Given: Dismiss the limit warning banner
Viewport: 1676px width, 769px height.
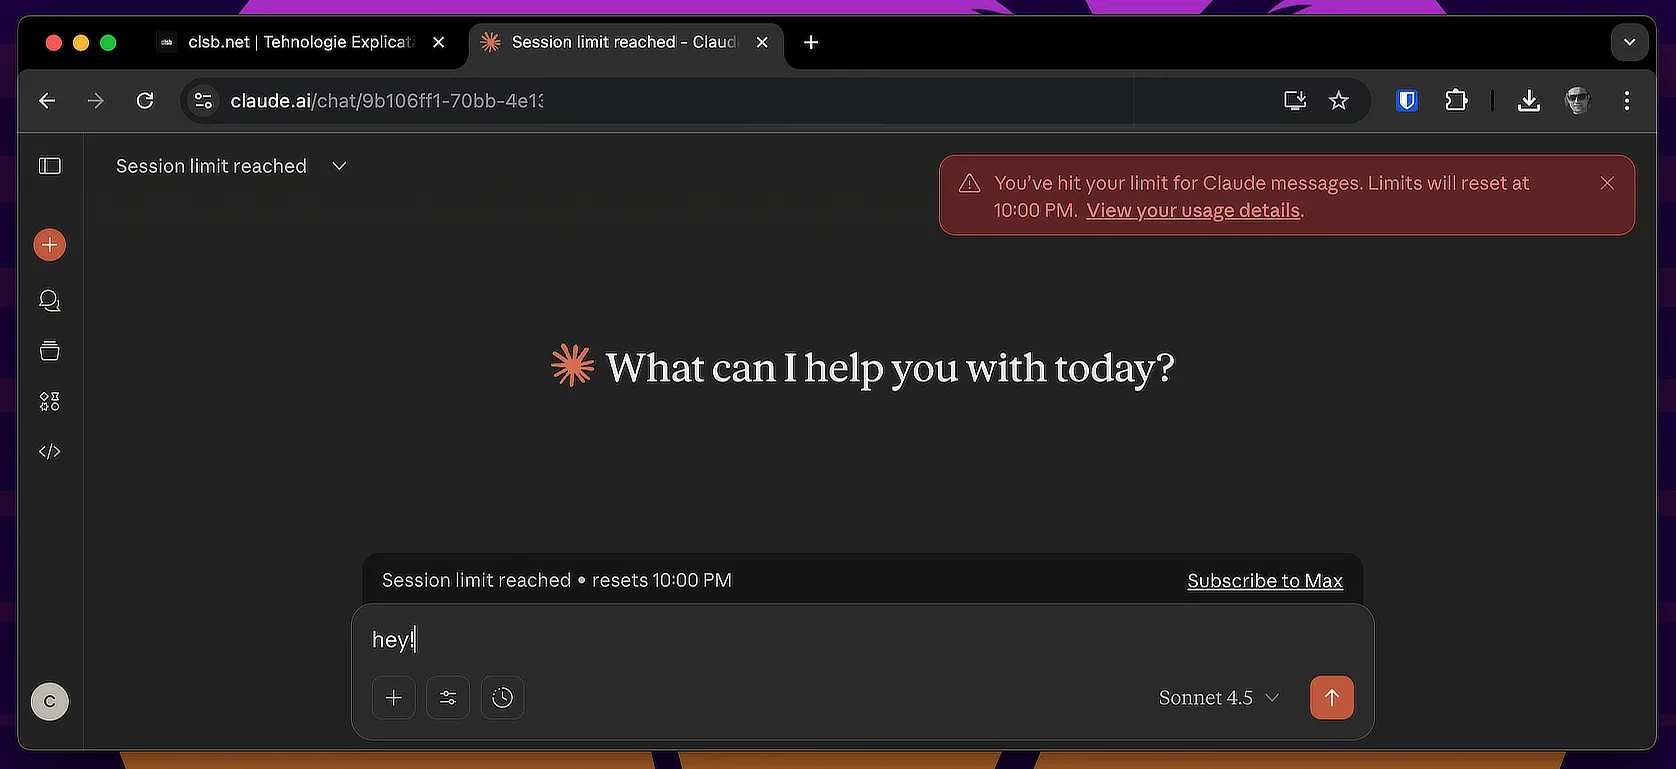Looking at the screenshot, I should (1607, 183).
